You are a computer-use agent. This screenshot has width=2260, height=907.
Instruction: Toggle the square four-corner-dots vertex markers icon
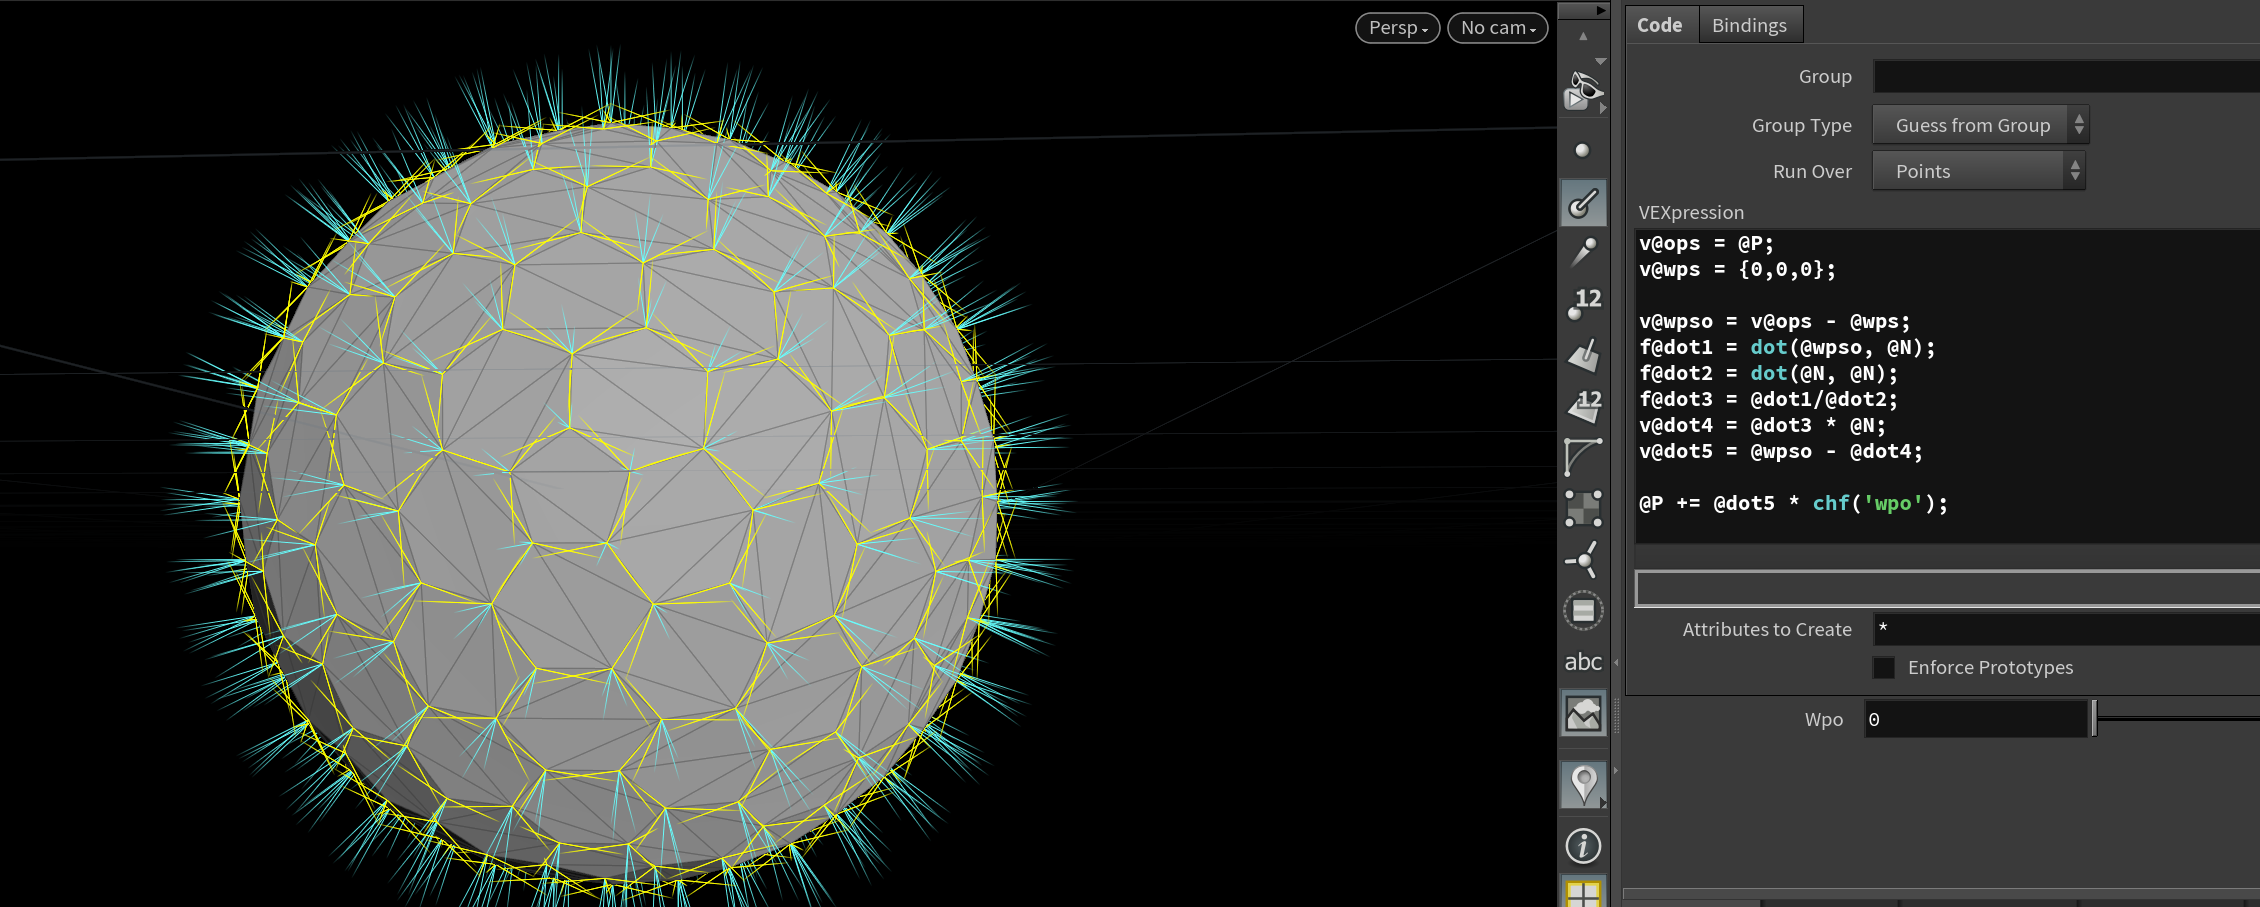pyautogui.click(x=1583, y=508)
